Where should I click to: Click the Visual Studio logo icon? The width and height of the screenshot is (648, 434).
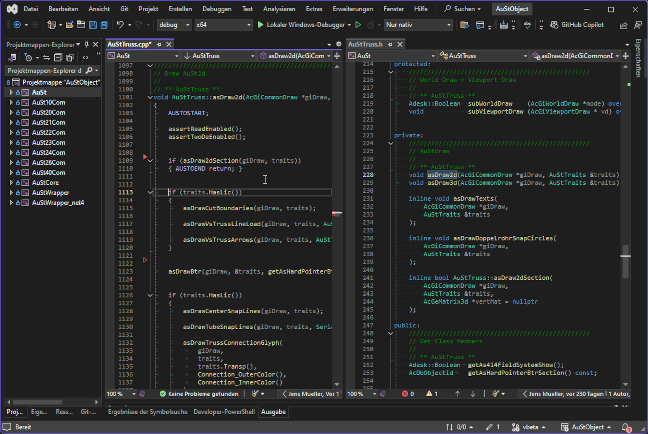(x=10, y=7)
